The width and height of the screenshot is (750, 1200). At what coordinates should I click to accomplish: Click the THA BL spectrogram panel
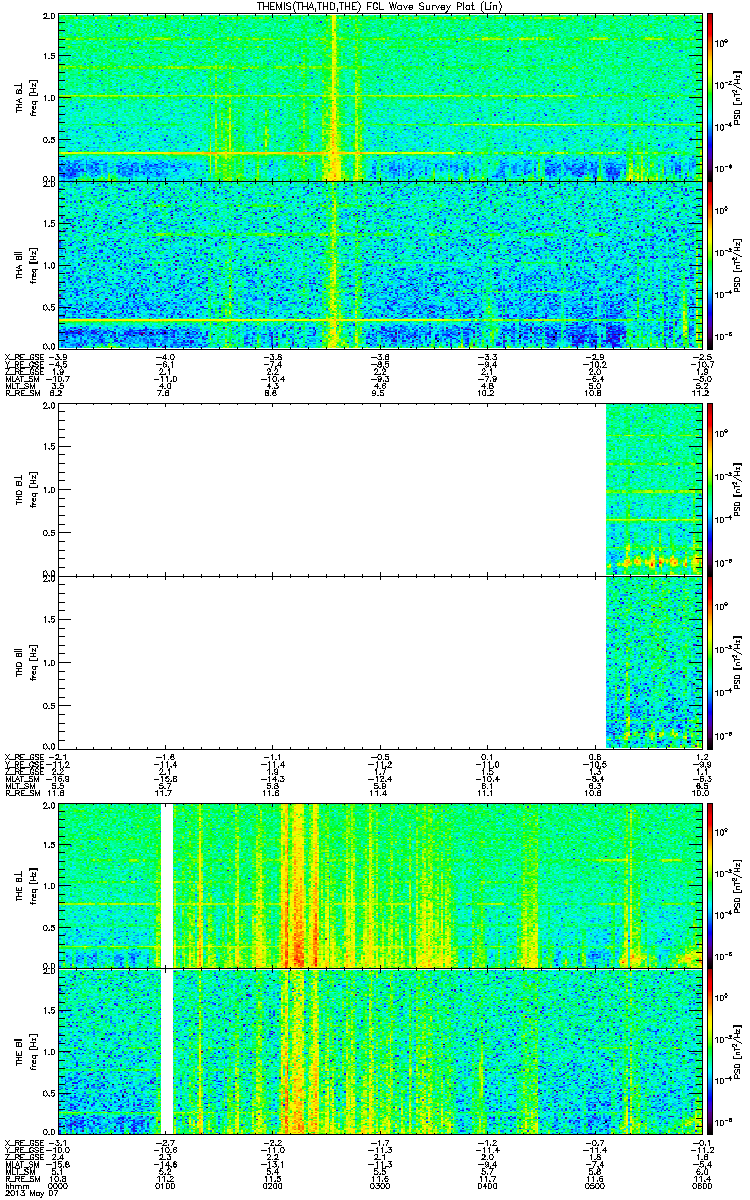pos(381,98)
